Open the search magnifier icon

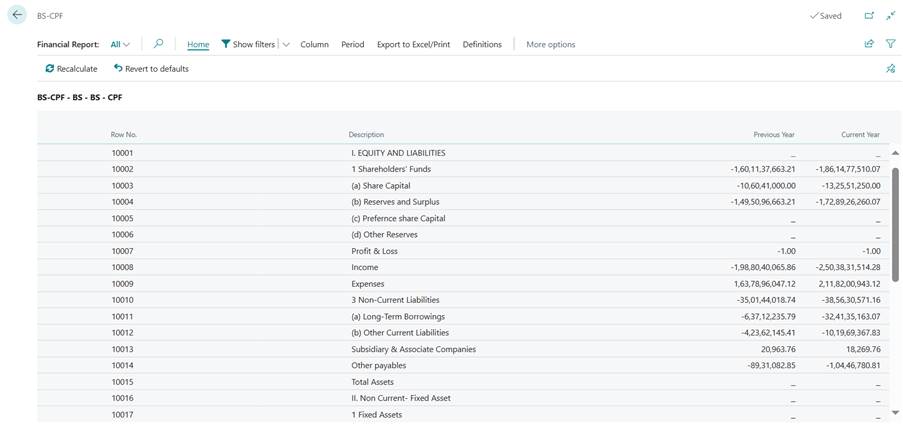pyautogui.click(x=158, y=44)
